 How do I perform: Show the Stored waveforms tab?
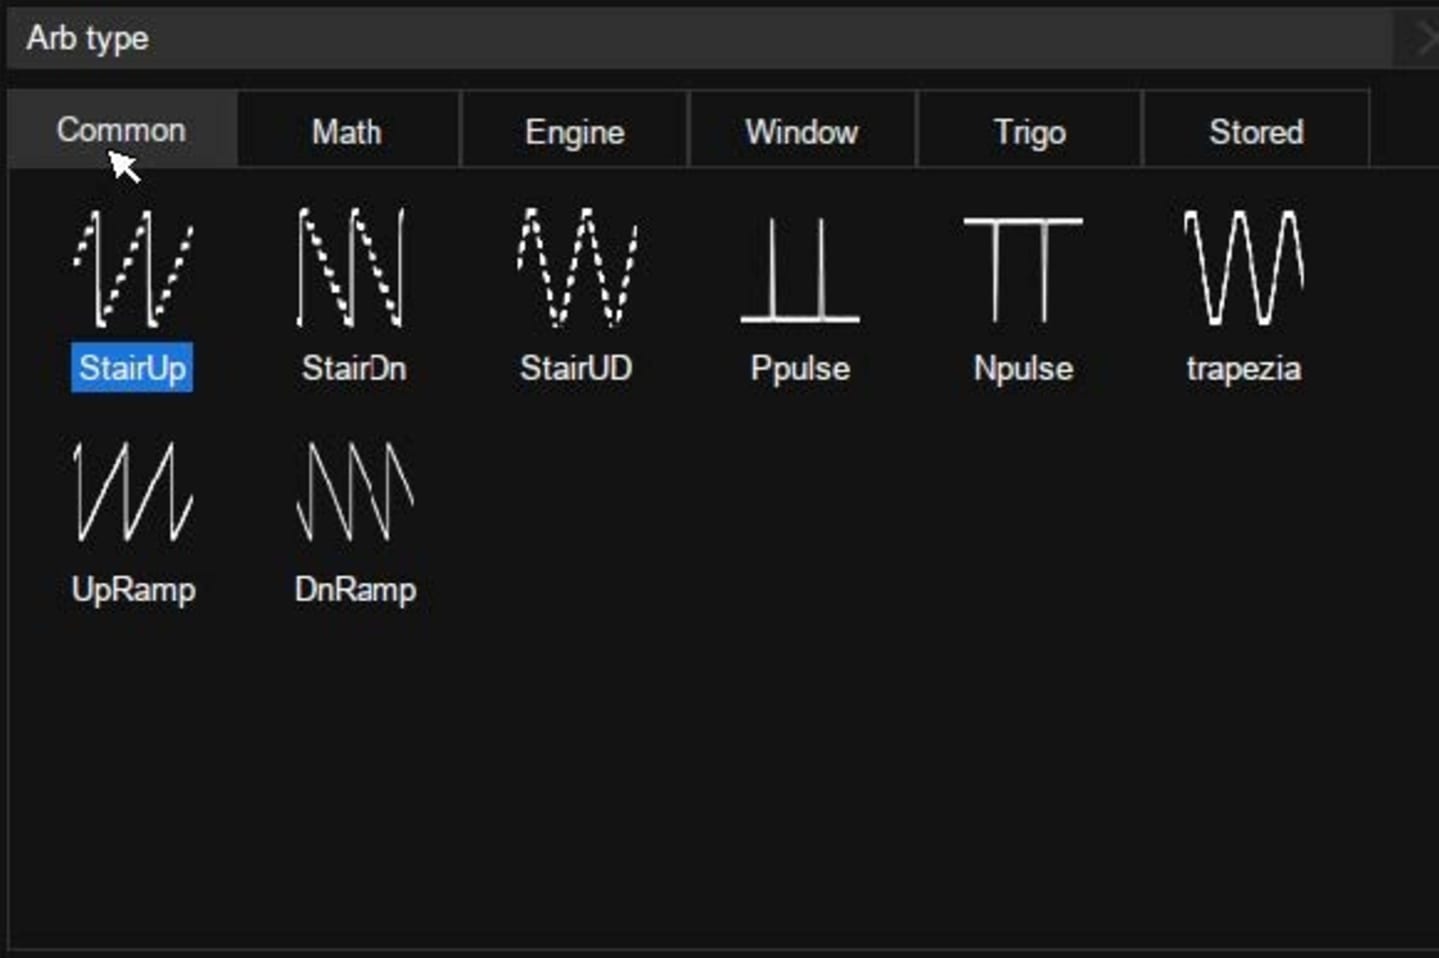(x=1256, y=131)
